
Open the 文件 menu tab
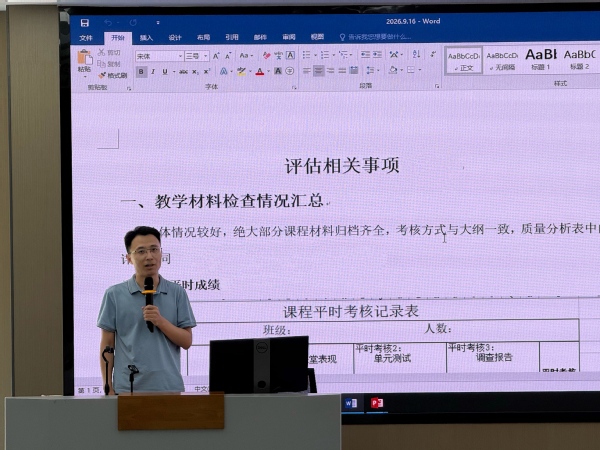click(86, 38)
